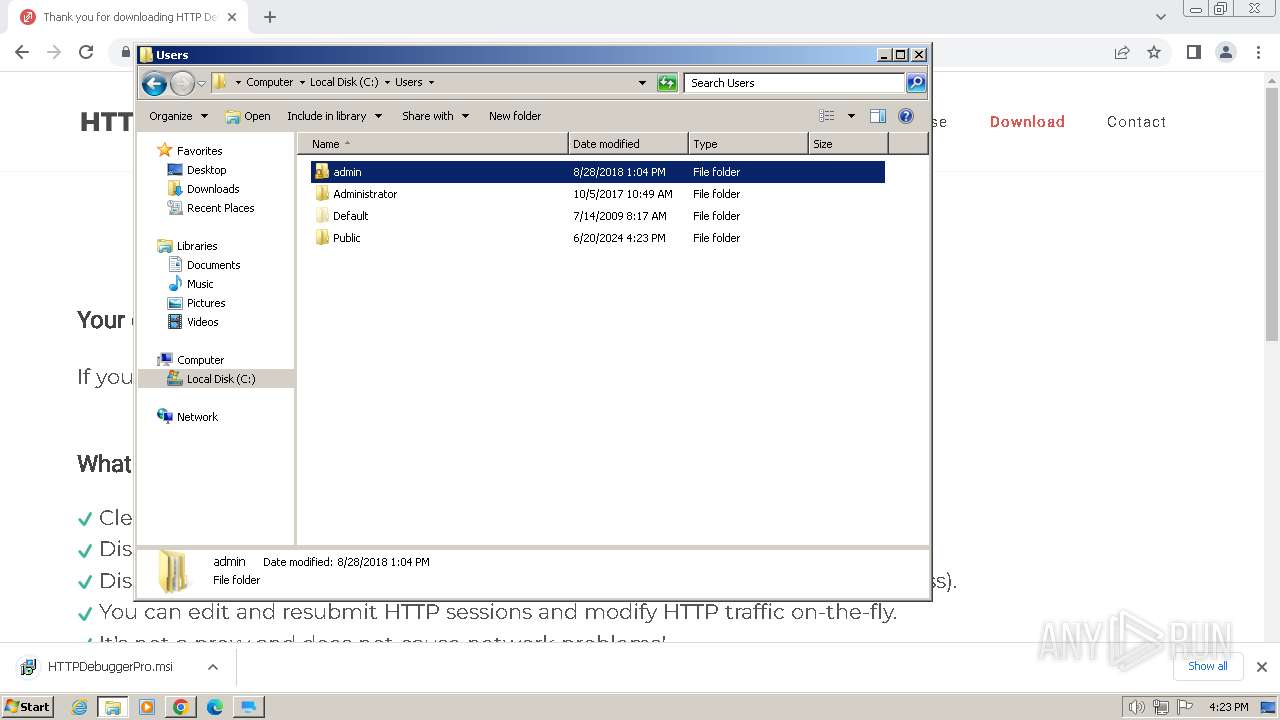Click the green refresh button in address bar

coord(667,83)
